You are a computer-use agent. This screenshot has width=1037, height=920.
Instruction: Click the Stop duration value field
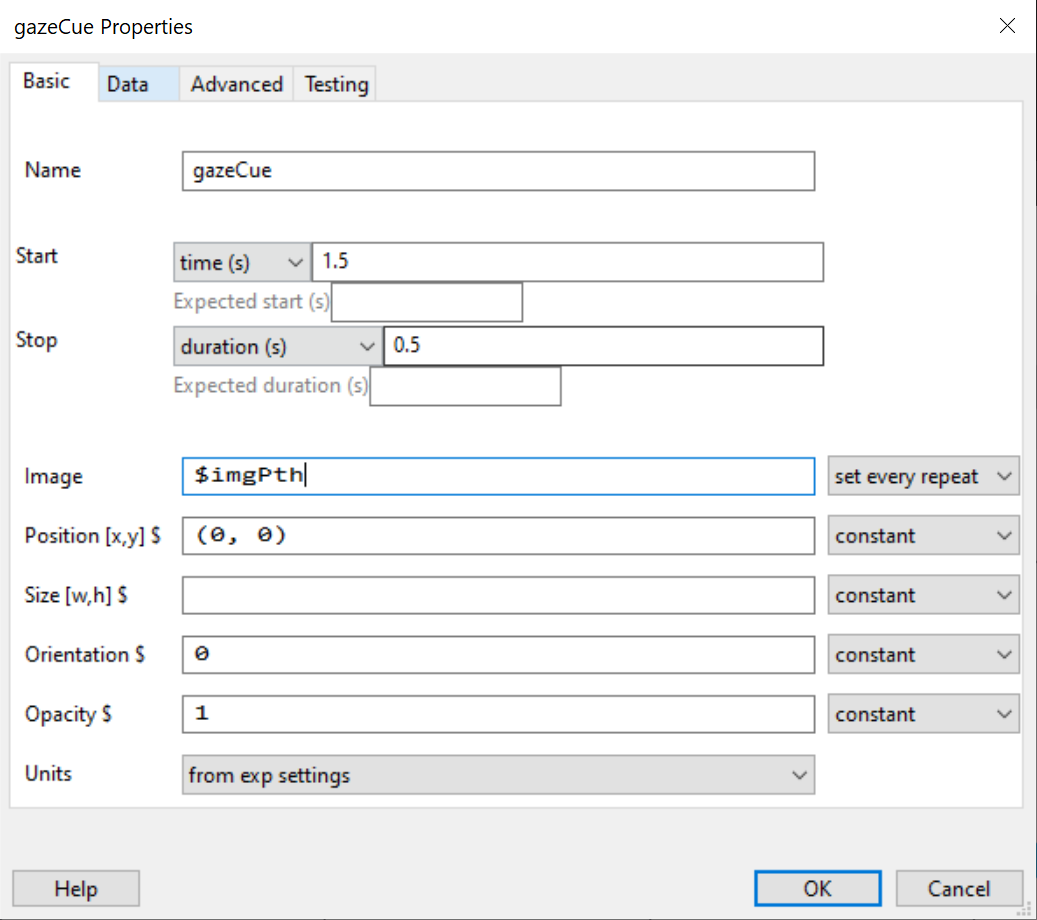[603, 347]
